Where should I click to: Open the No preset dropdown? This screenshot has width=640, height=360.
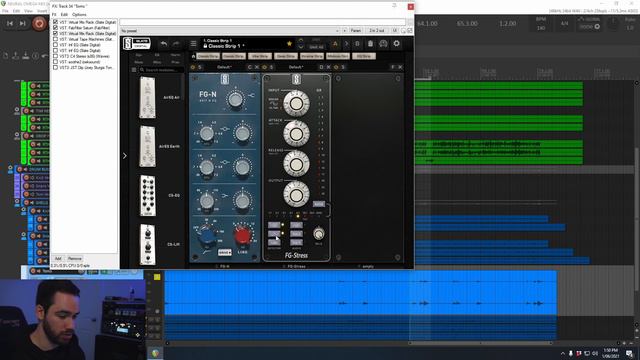click(x=230, y=31)
